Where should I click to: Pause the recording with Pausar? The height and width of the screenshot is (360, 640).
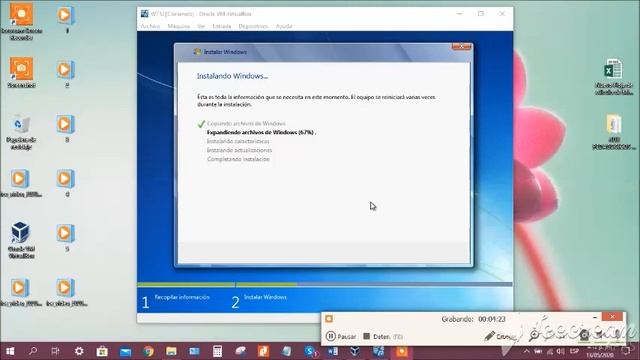pos(341,336)
